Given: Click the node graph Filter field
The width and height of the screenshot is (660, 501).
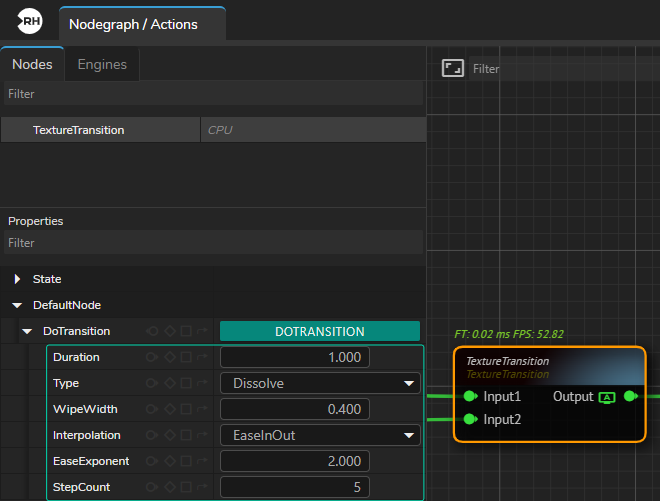Looking at the screenshot, I should coord(564,69).
